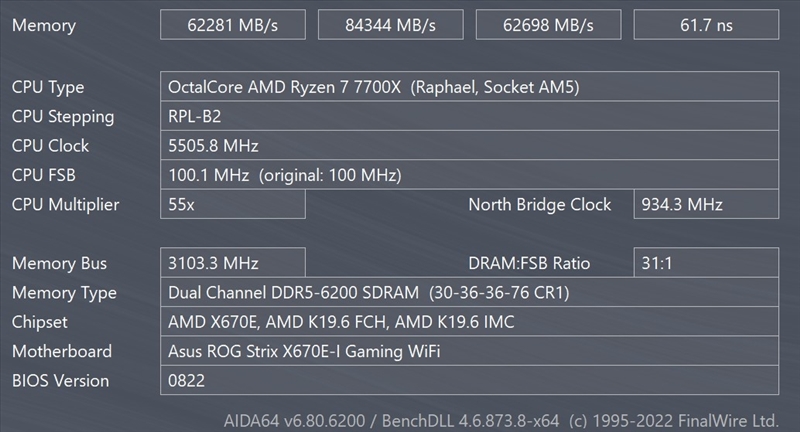Screen dimensions: 800x432
Task: Click the CPU Stepping RPL-B2 field
Action: click(469, 116)
